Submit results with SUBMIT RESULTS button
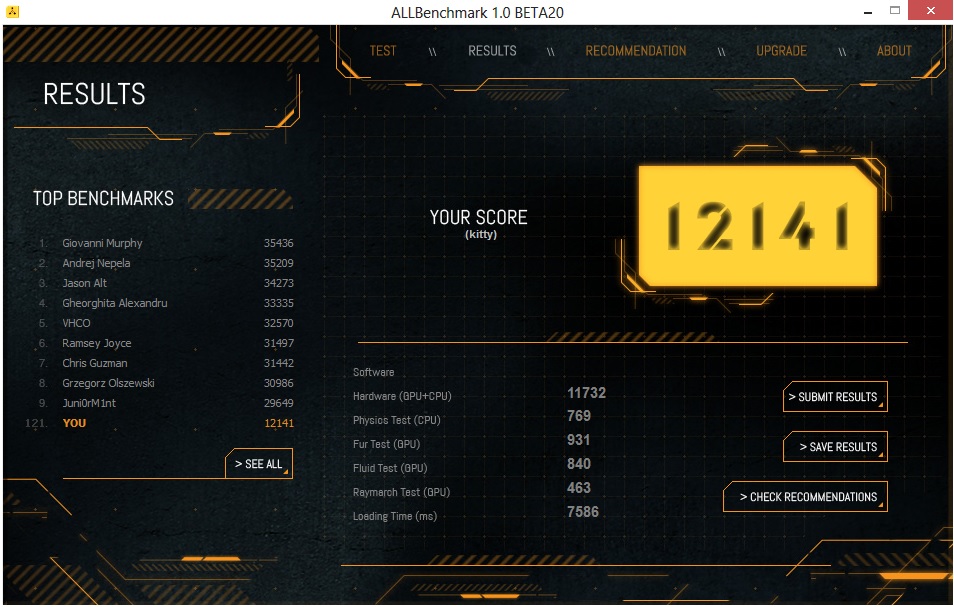The width and height of the screenshot is (954, 607). (835, 397)
